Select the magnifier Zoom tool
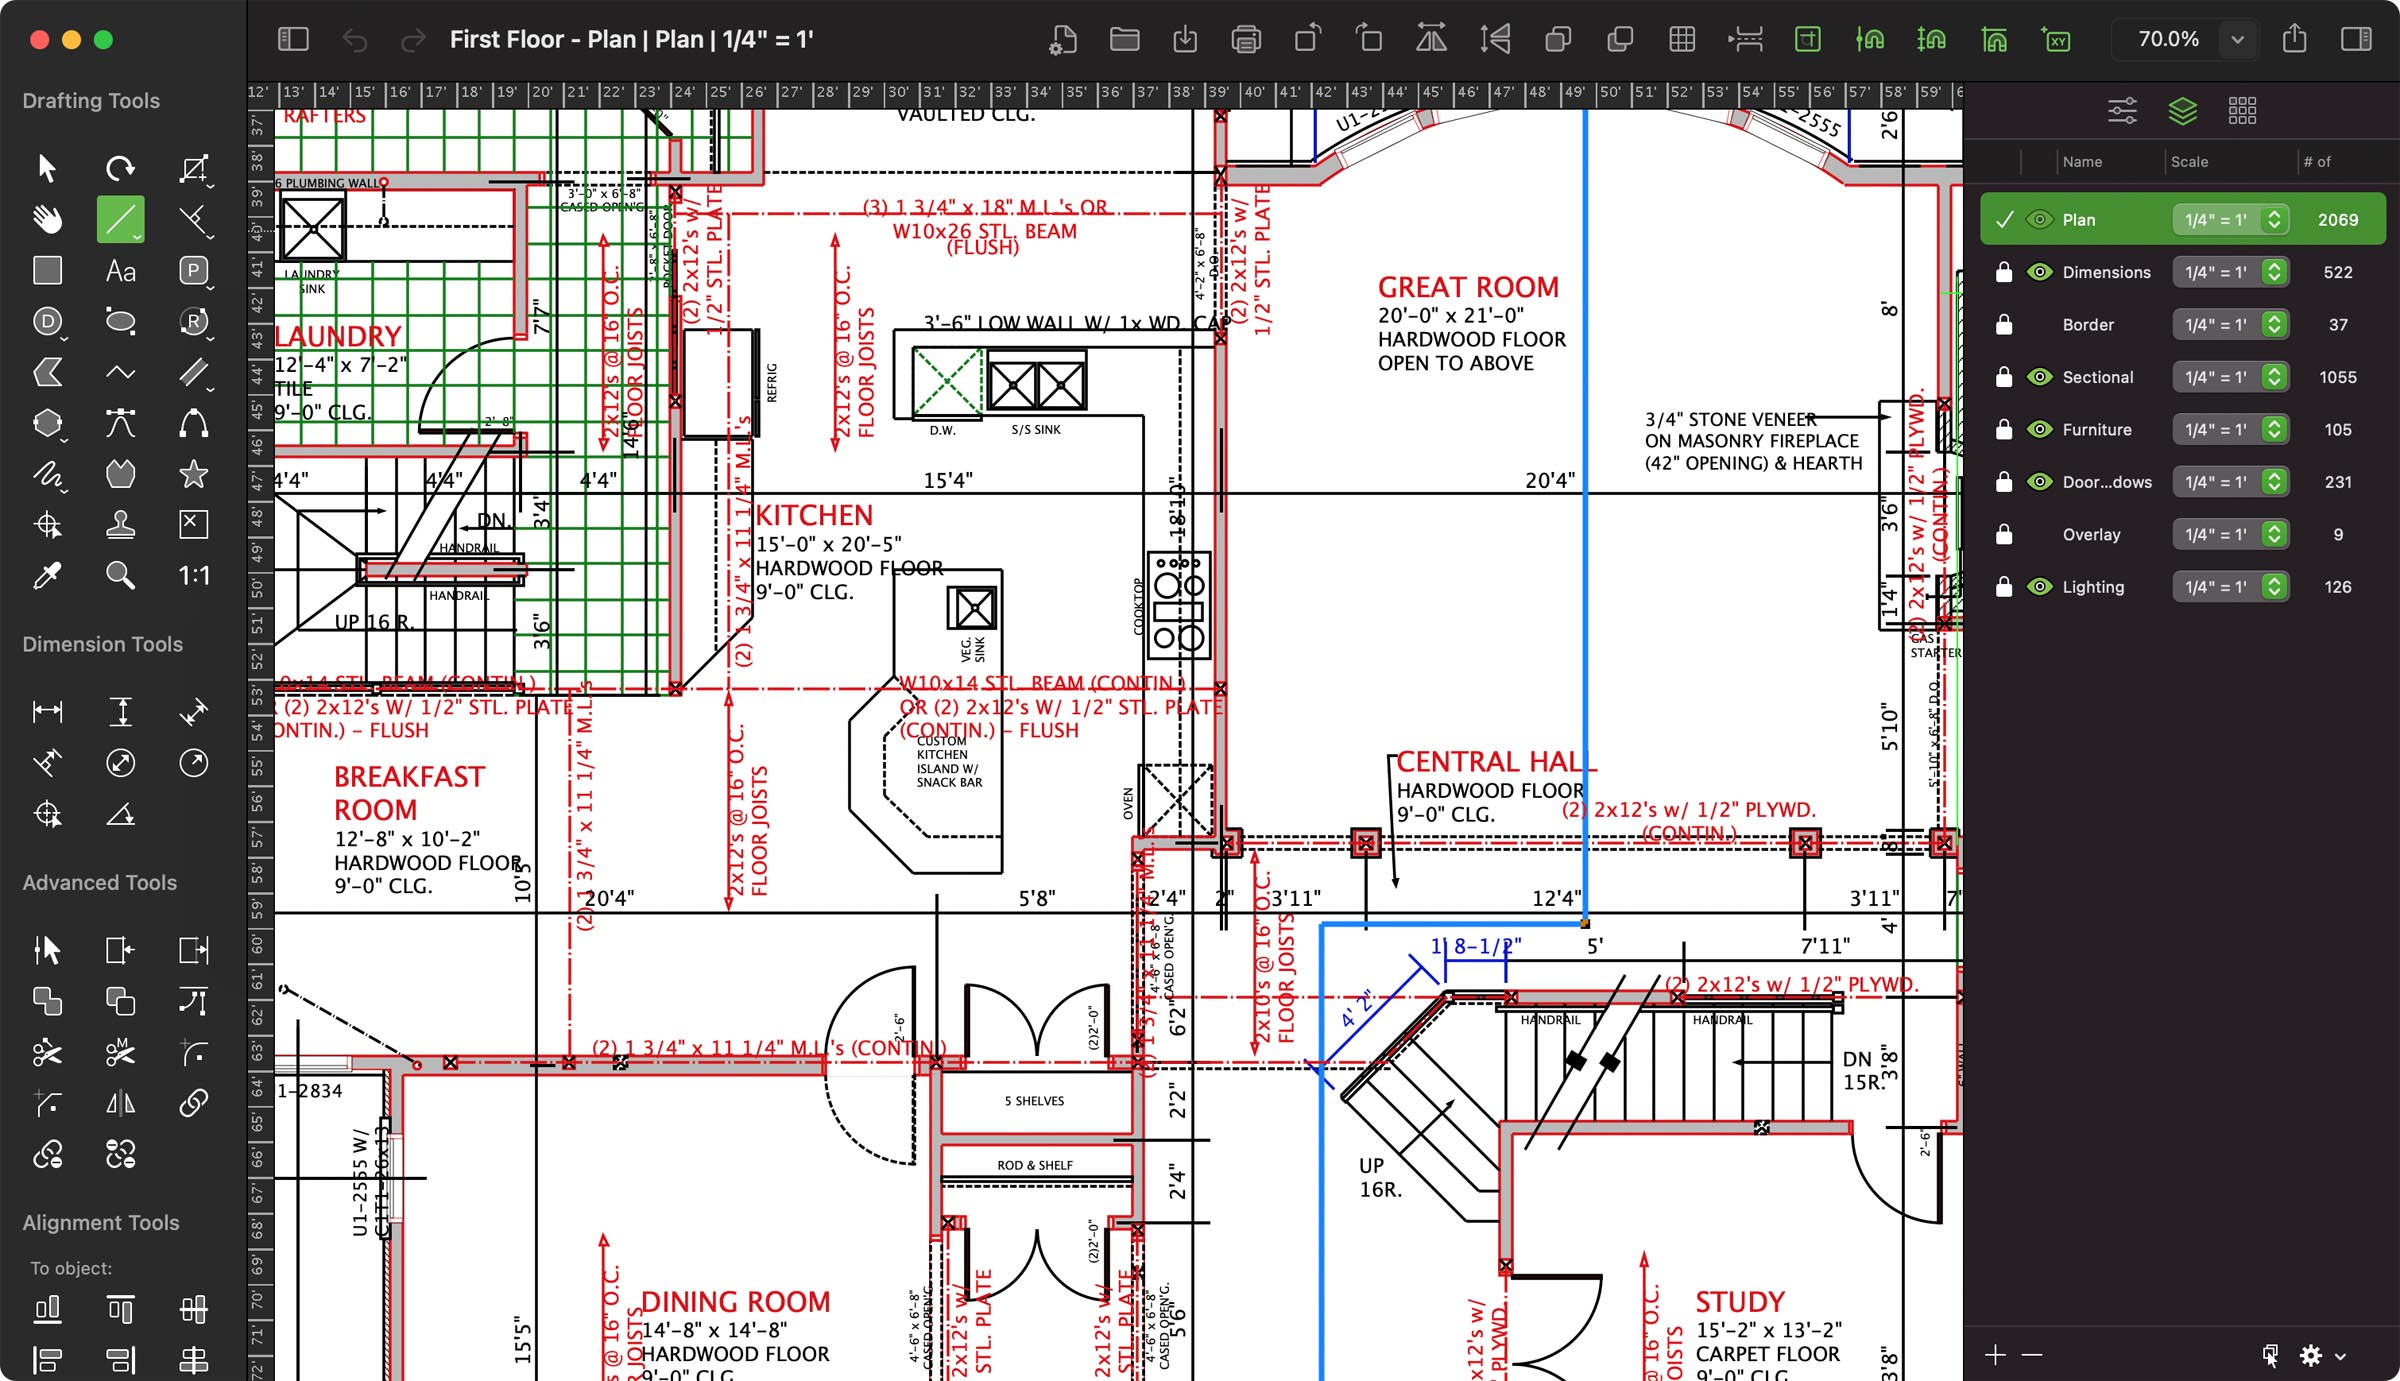 click(x=120, y=575)
